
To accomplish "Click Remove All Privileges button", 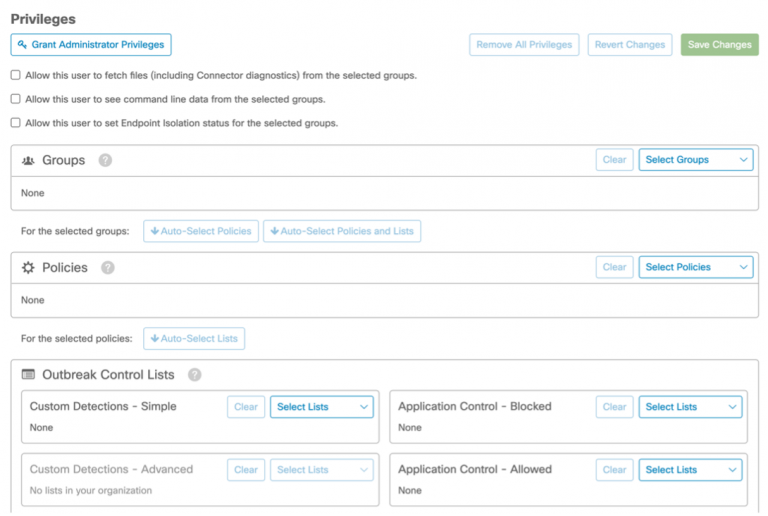I will click(x=524, y=45).
